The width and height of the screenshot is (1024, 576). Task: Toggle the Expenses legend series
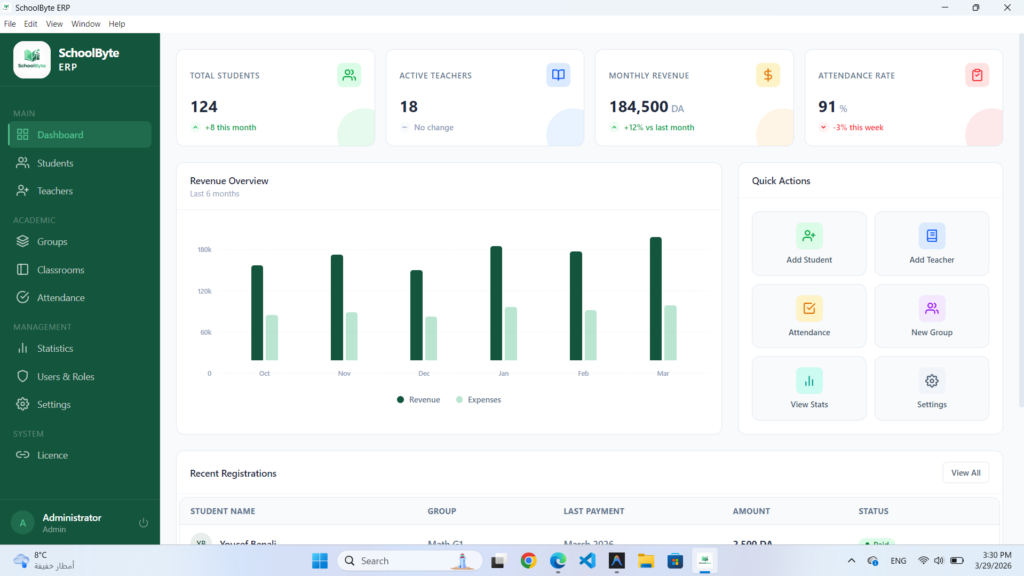[478, 400]
